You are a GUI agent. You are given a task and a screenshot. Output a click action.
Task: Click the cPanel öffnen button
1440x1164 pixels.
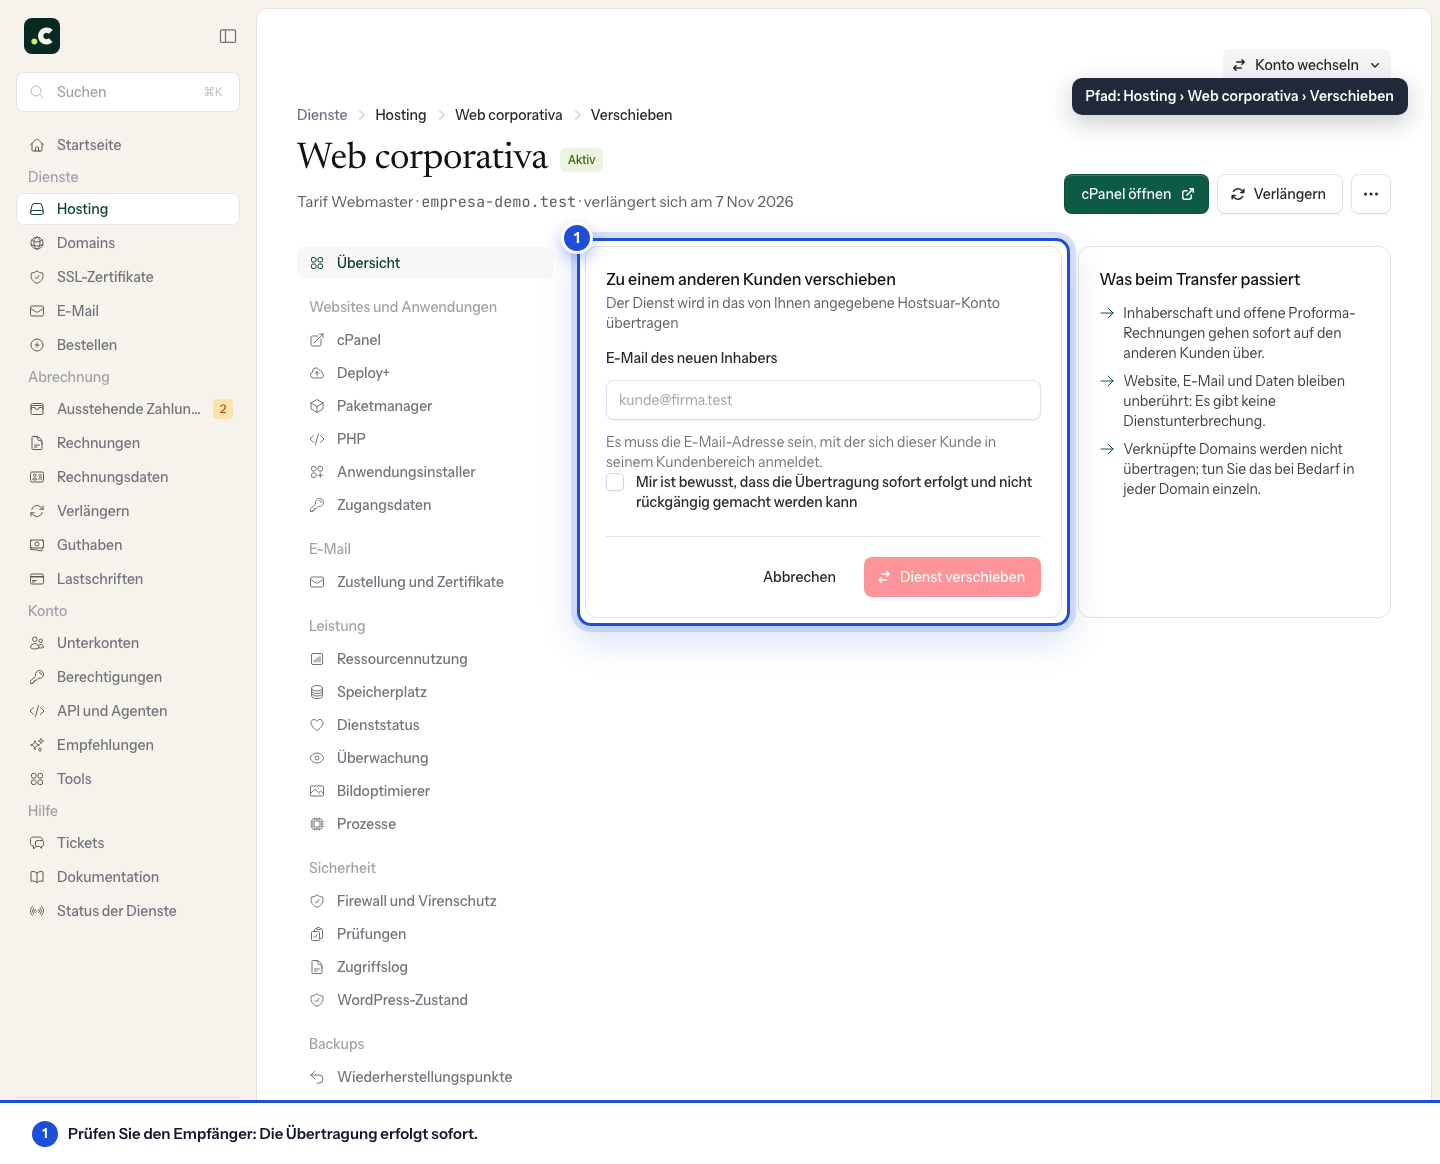(x=1136, y=194)
